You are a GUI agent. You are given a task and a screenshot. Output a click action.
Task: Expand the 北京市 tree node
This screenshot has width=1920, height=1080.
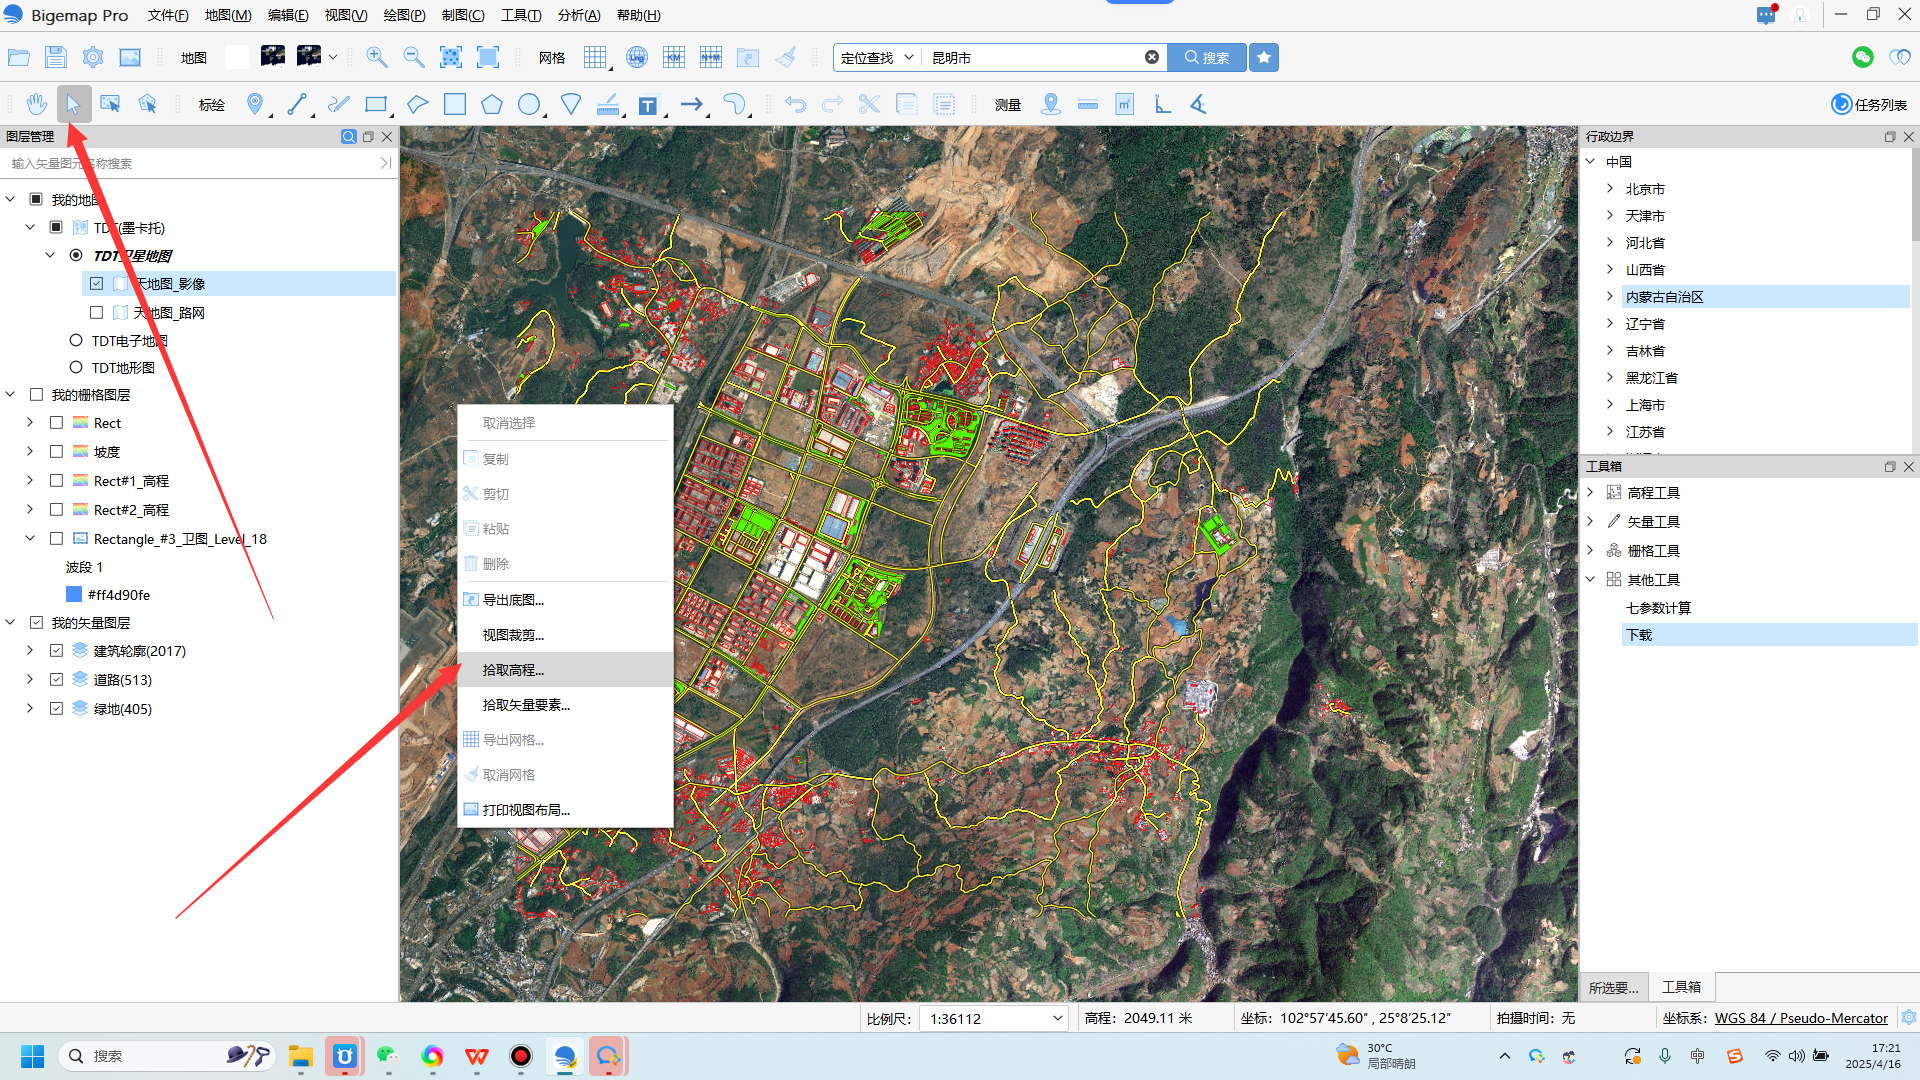(1610, 189)
